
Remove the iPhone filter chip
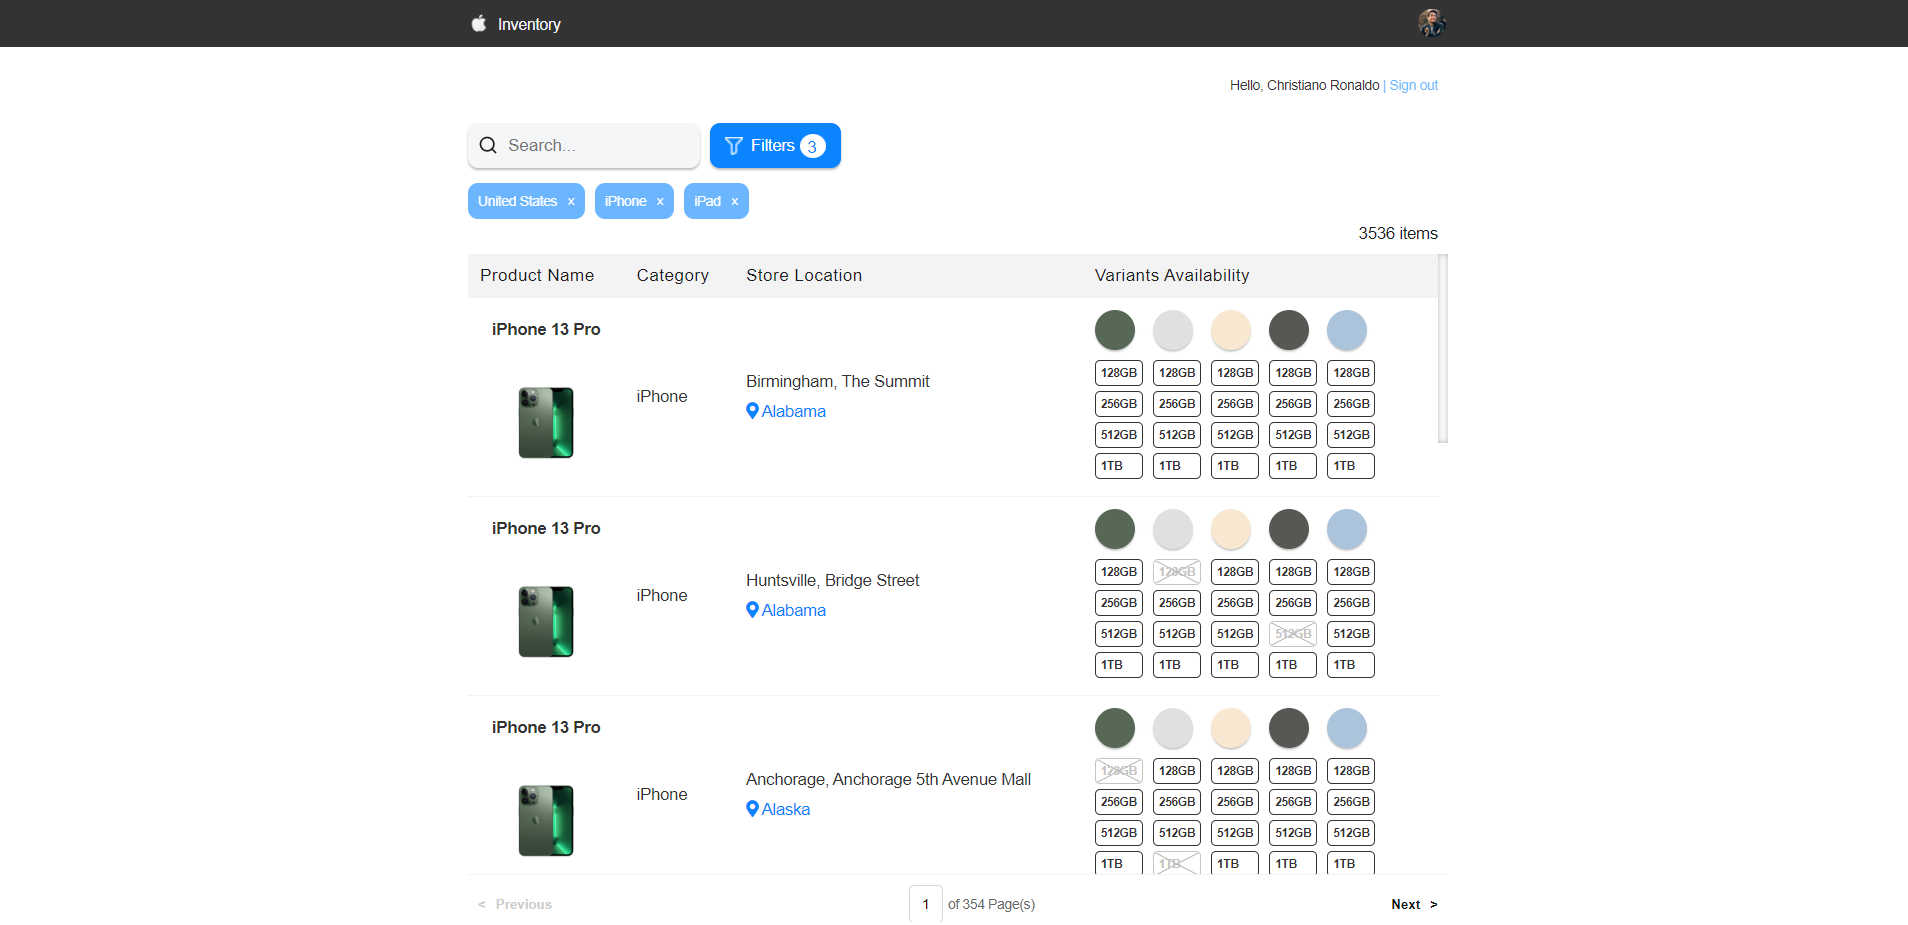click(x=660, y=202)
